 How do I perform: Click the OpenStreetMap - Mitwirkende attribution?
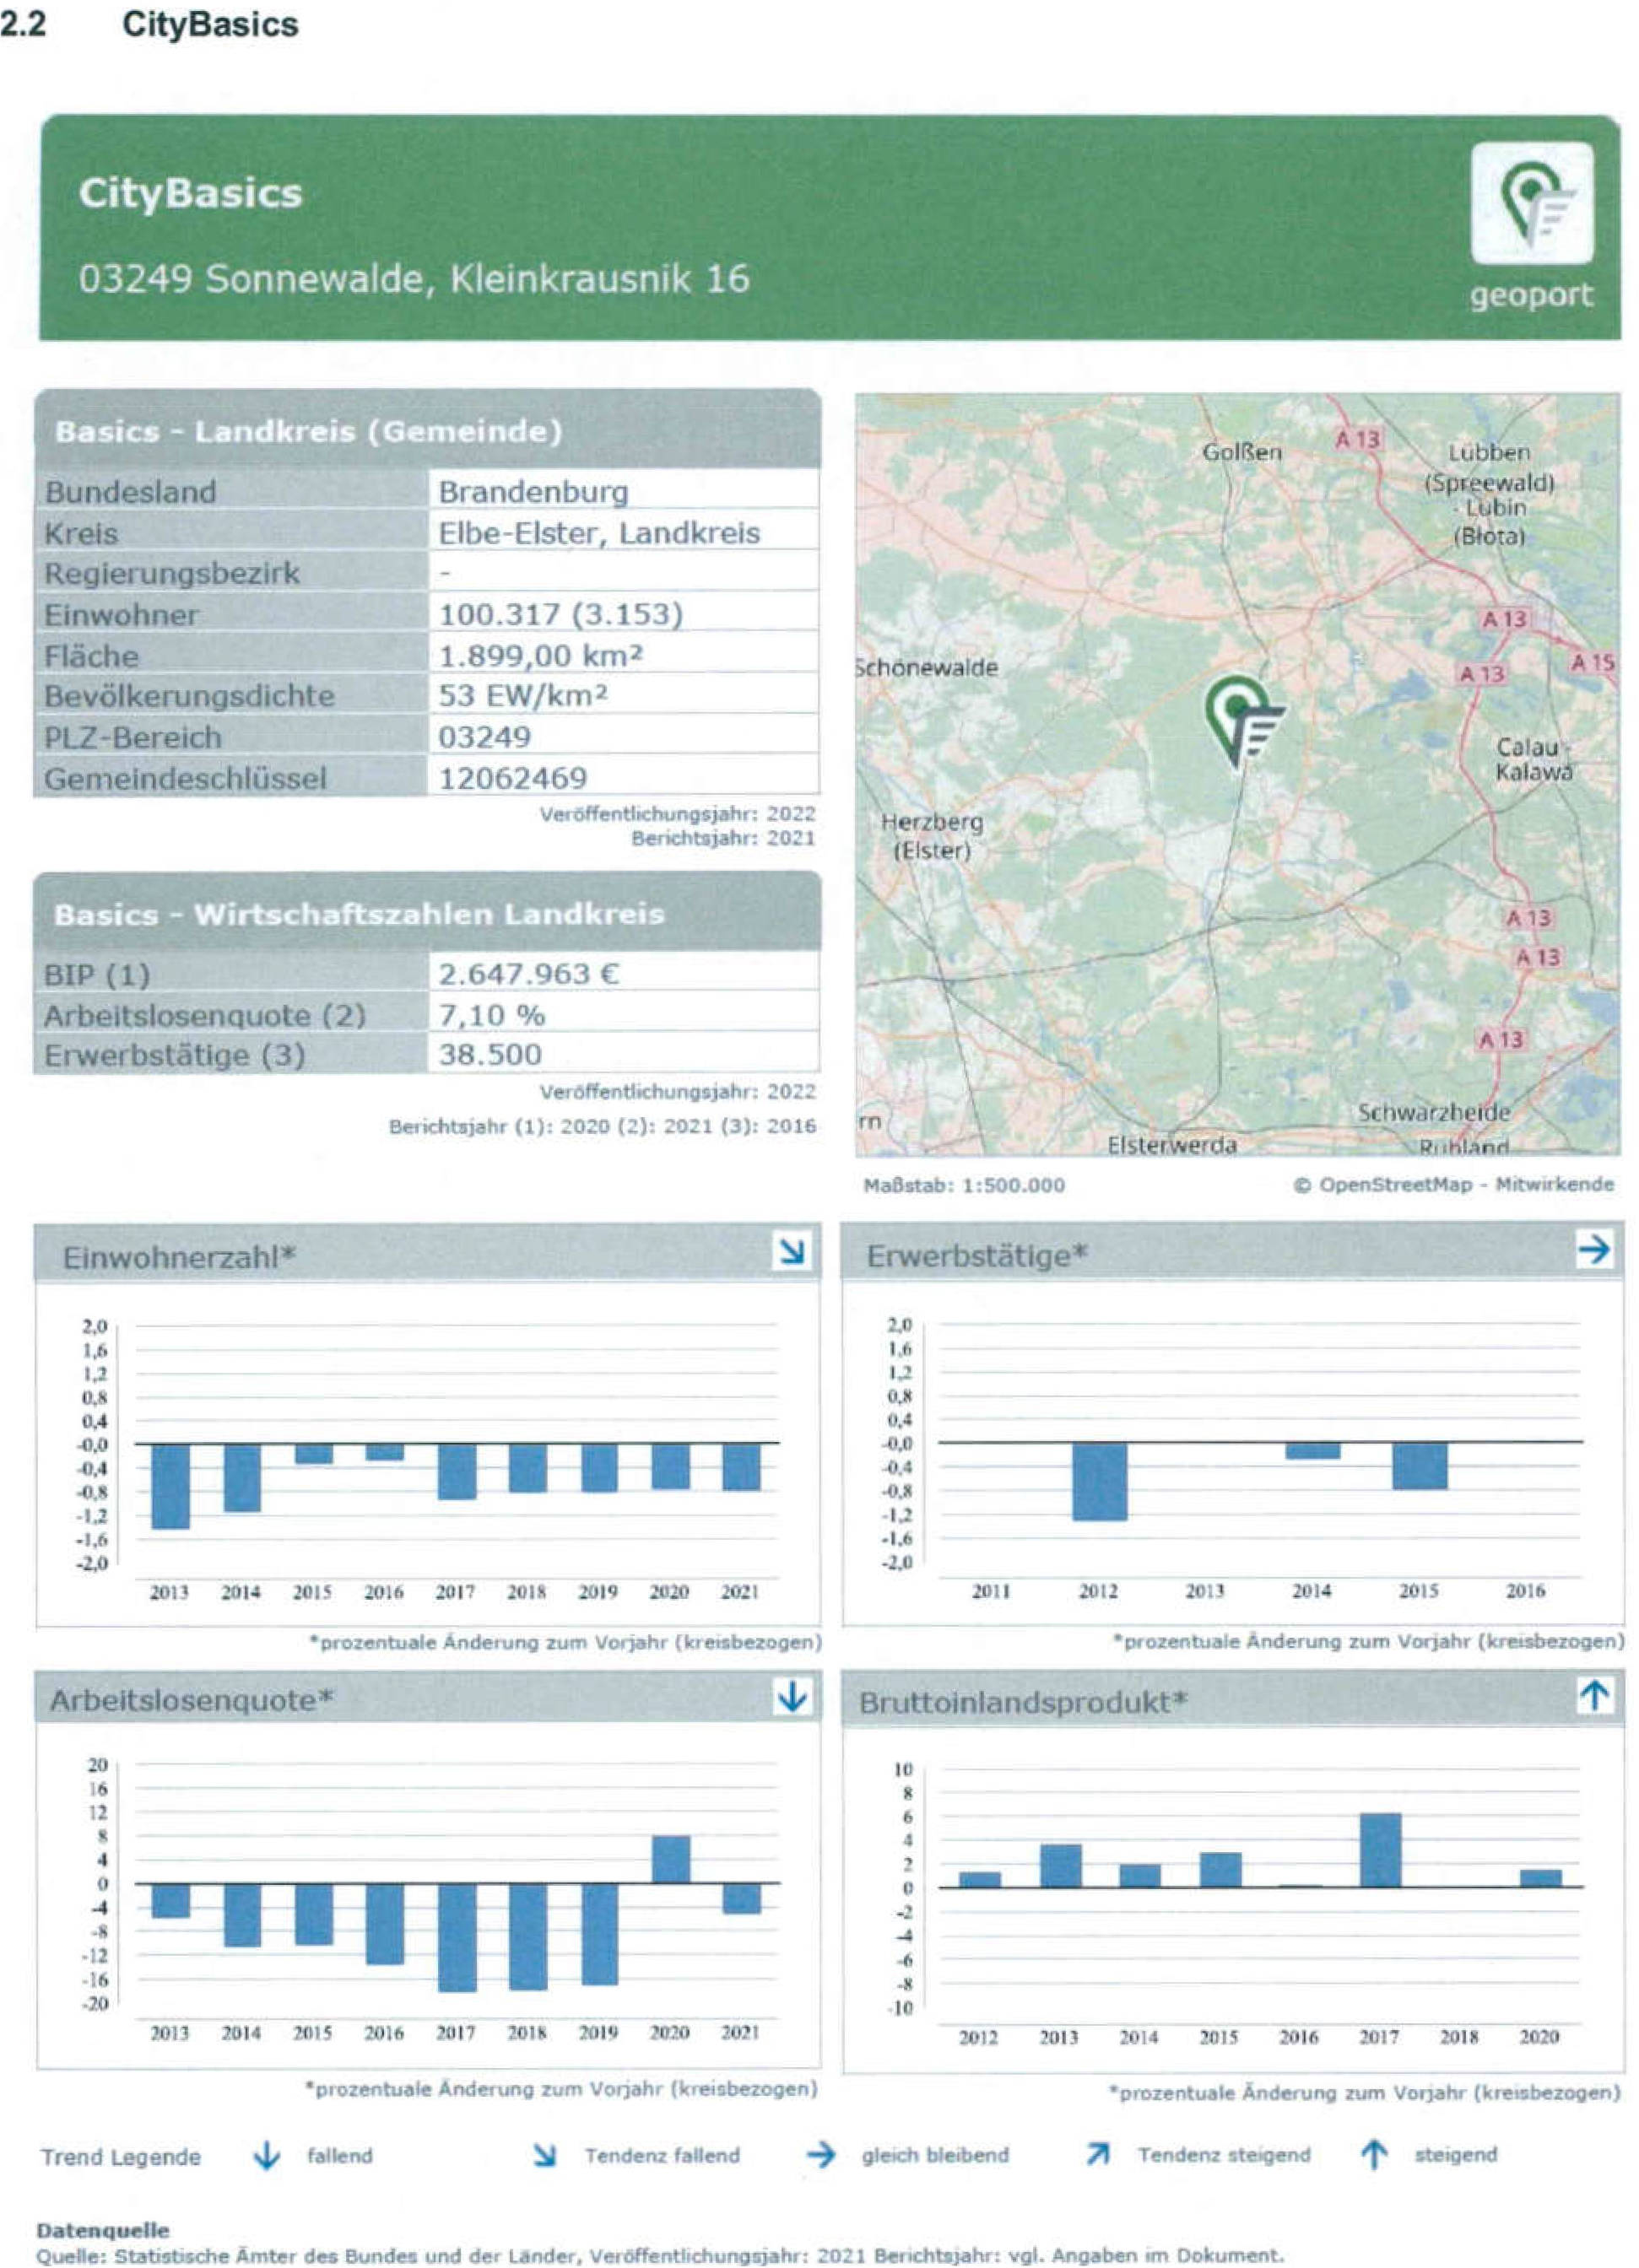click(1453, 1185)
